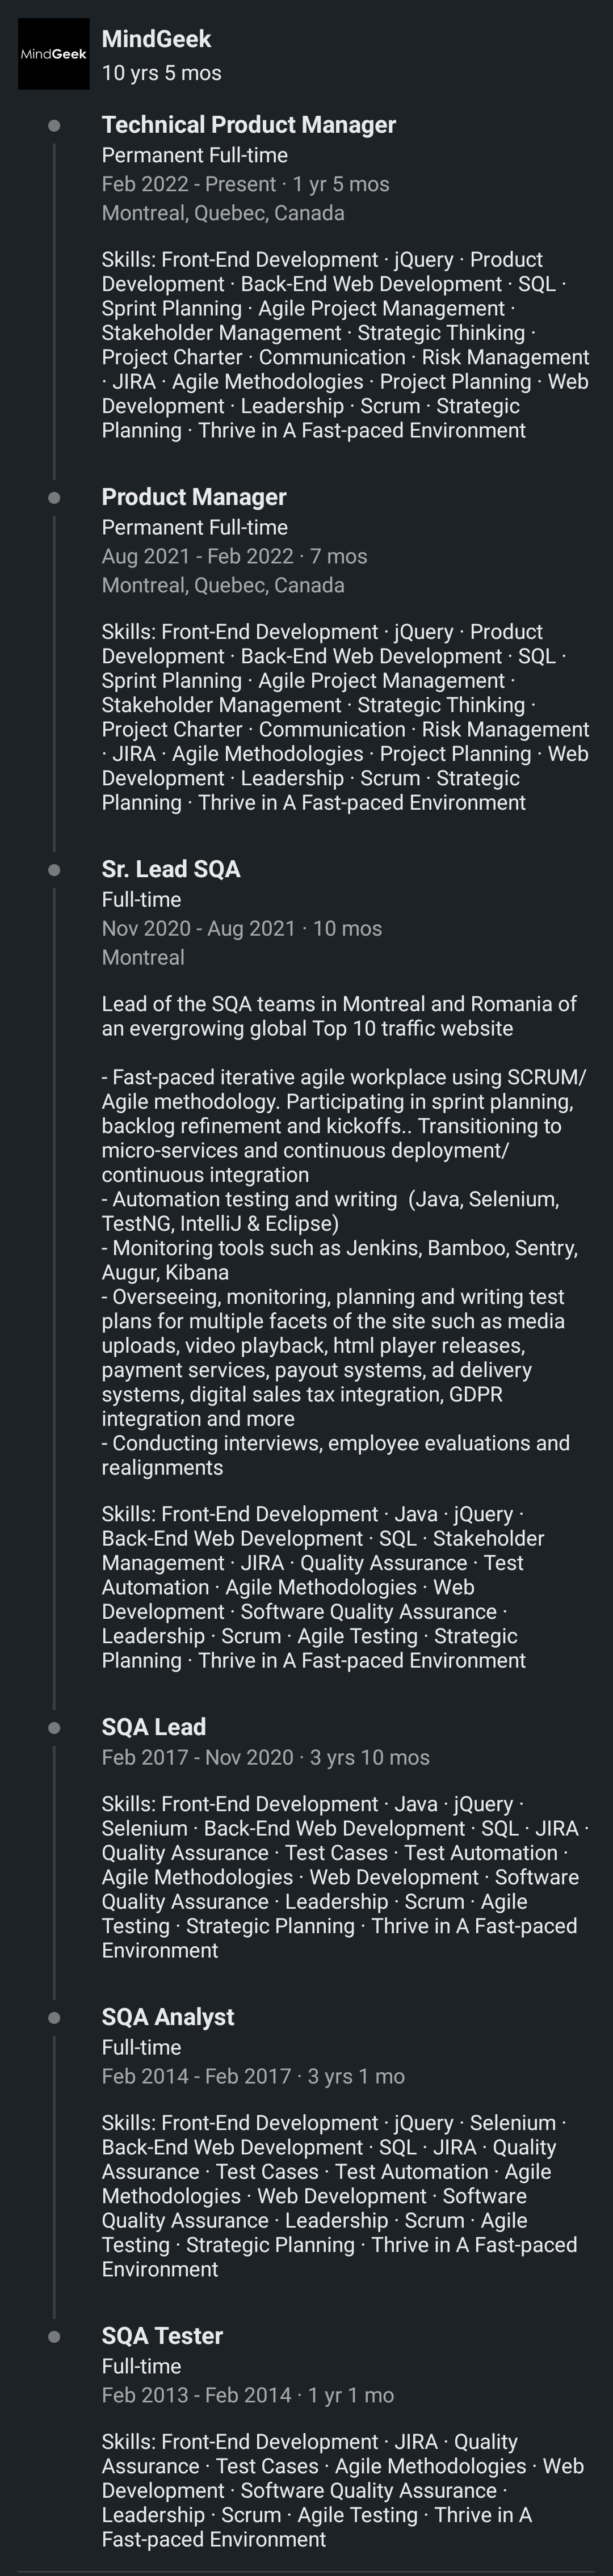Select the SQA Analyst timeline bullet
The height and width of the screenshot is (2576, 613).
[x=54, y=2017]
